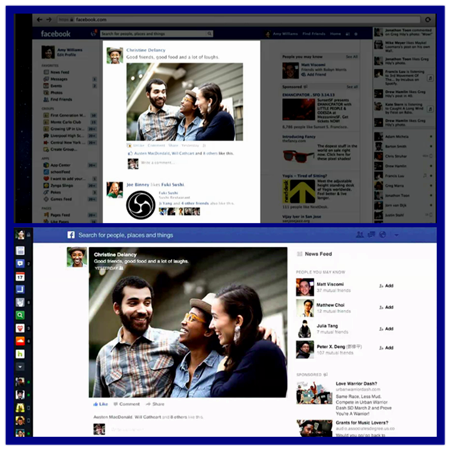
Task: Open friend requests icon in new top bar
Action: pyautogui.click(x=360, y=235)
